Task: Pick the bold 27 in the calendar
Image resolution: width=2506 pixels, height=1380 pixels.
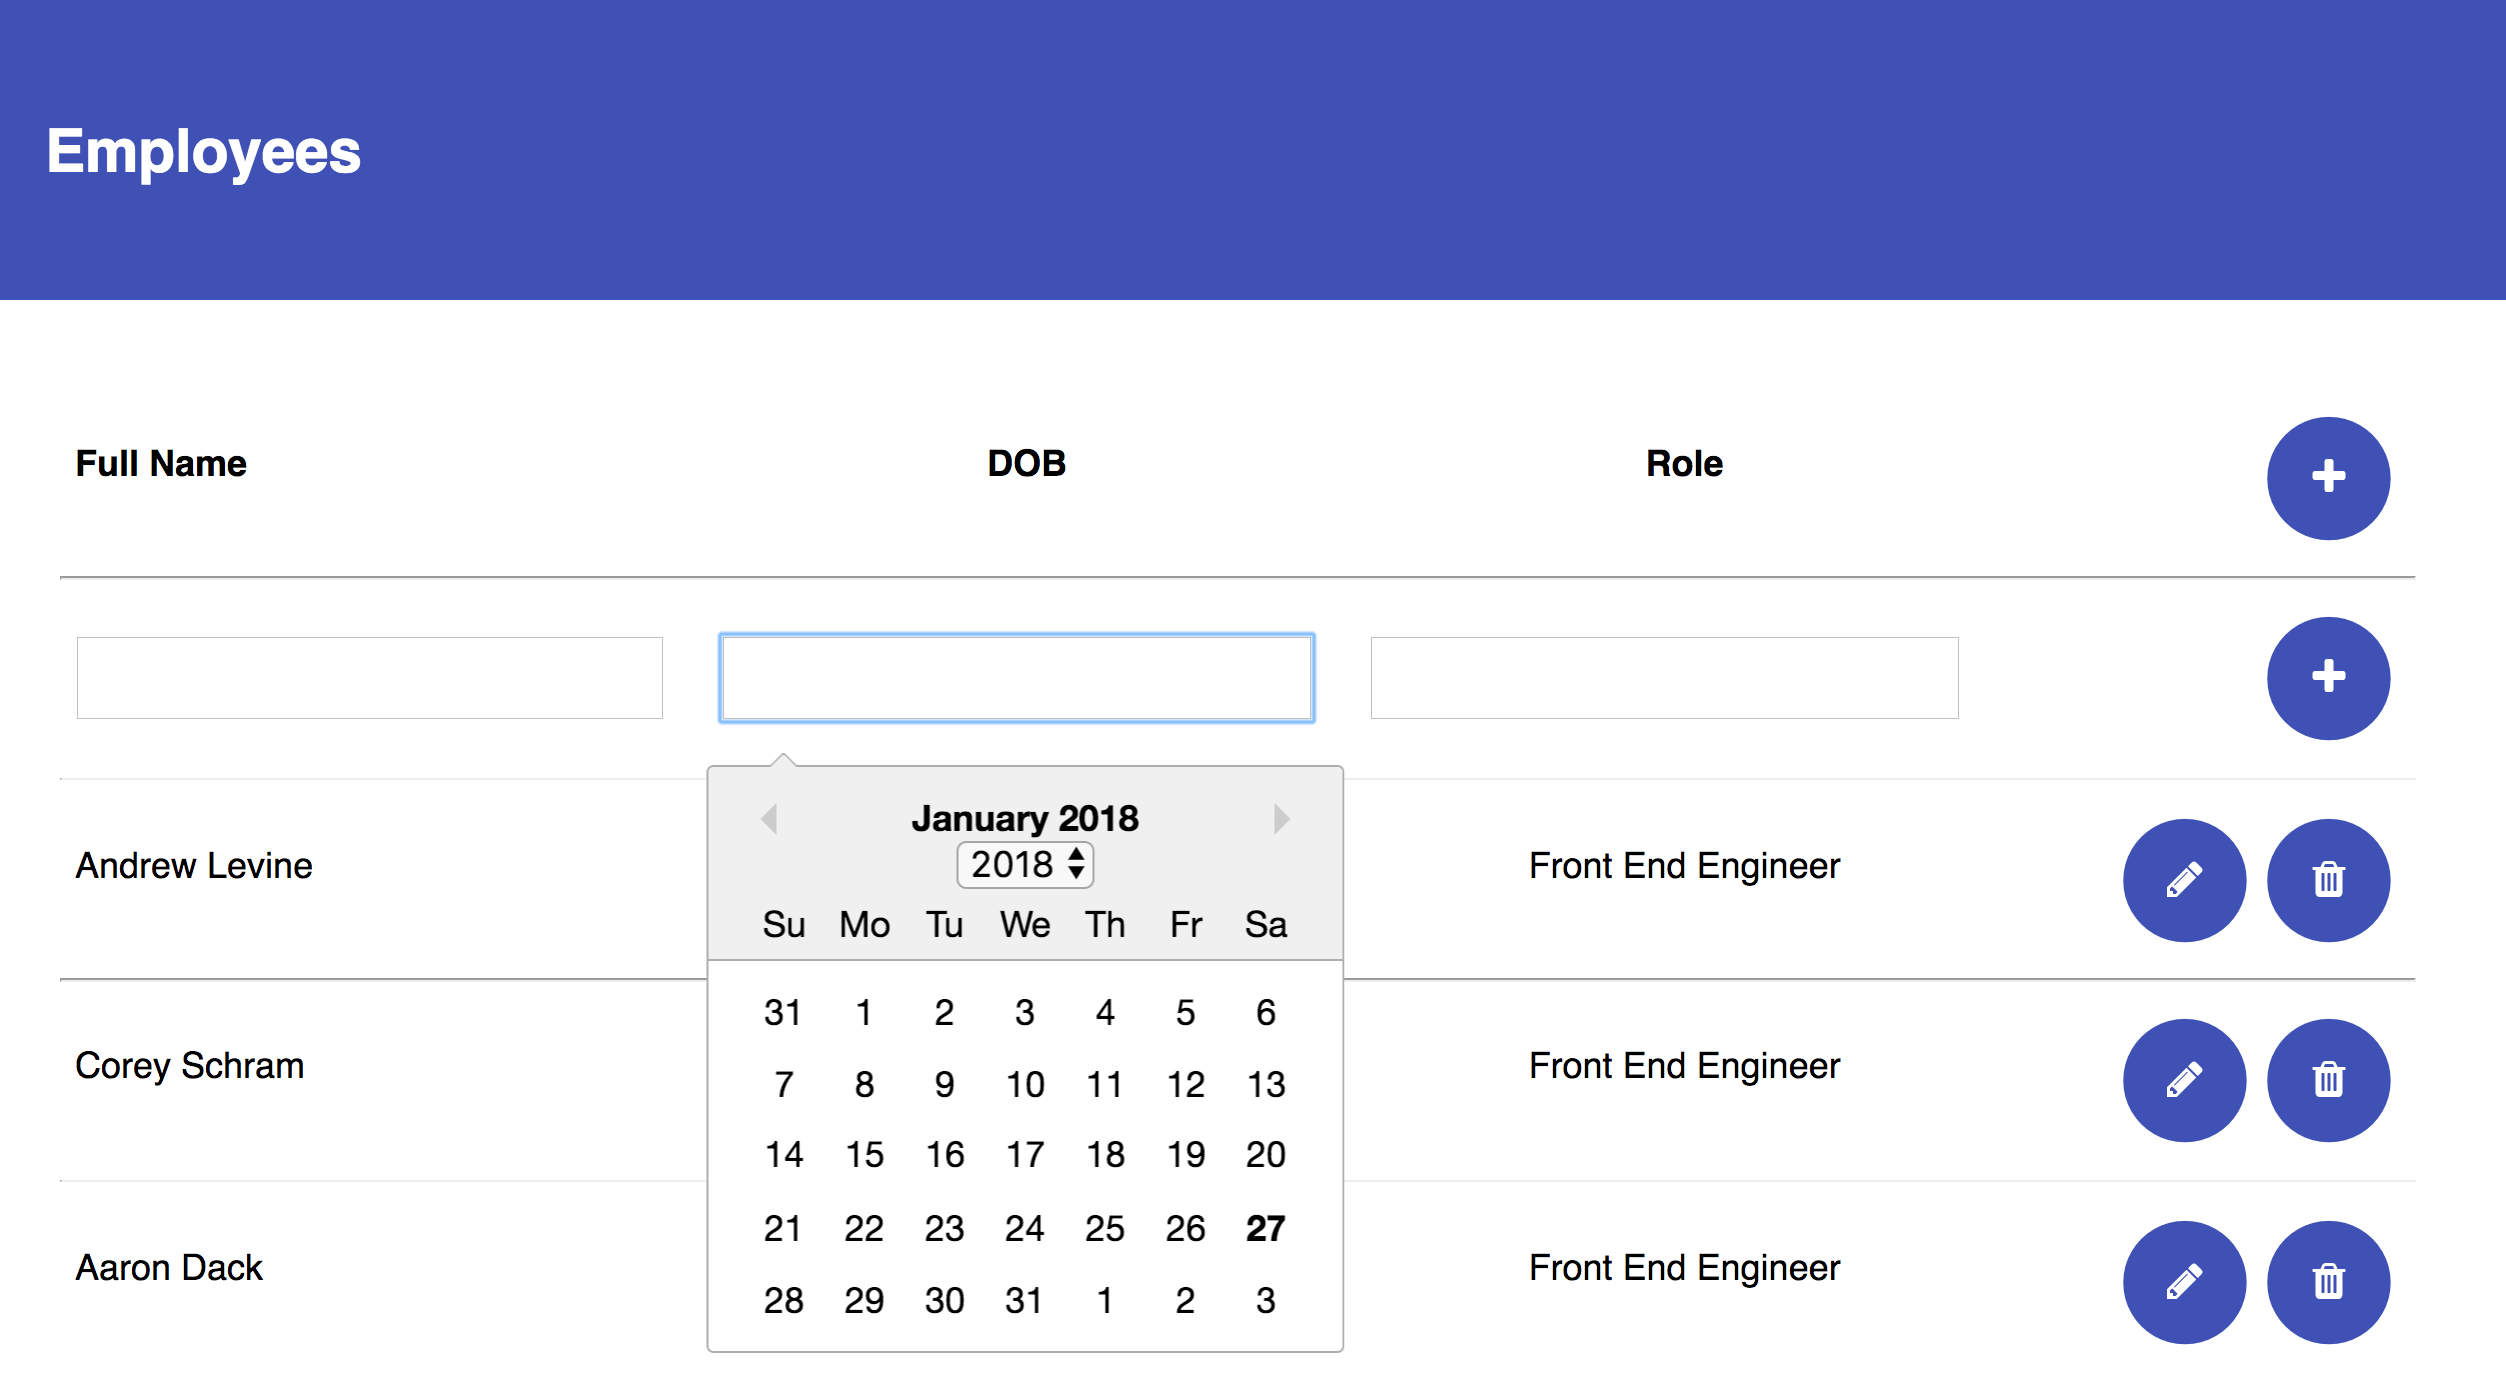Action: (x=1265, y=1228)
